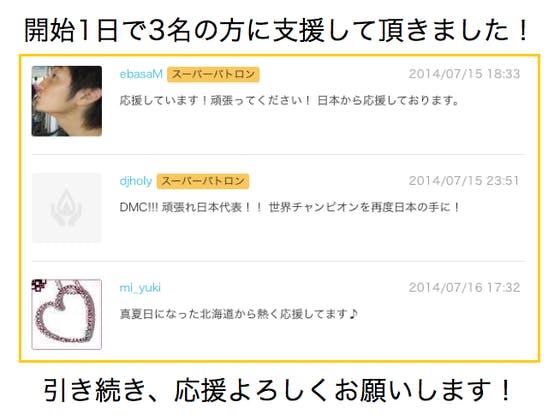Open ebasaM's profile photo avatar
Image resolution: width=560 pixels, height=420 pixels.
coord(67,101)
